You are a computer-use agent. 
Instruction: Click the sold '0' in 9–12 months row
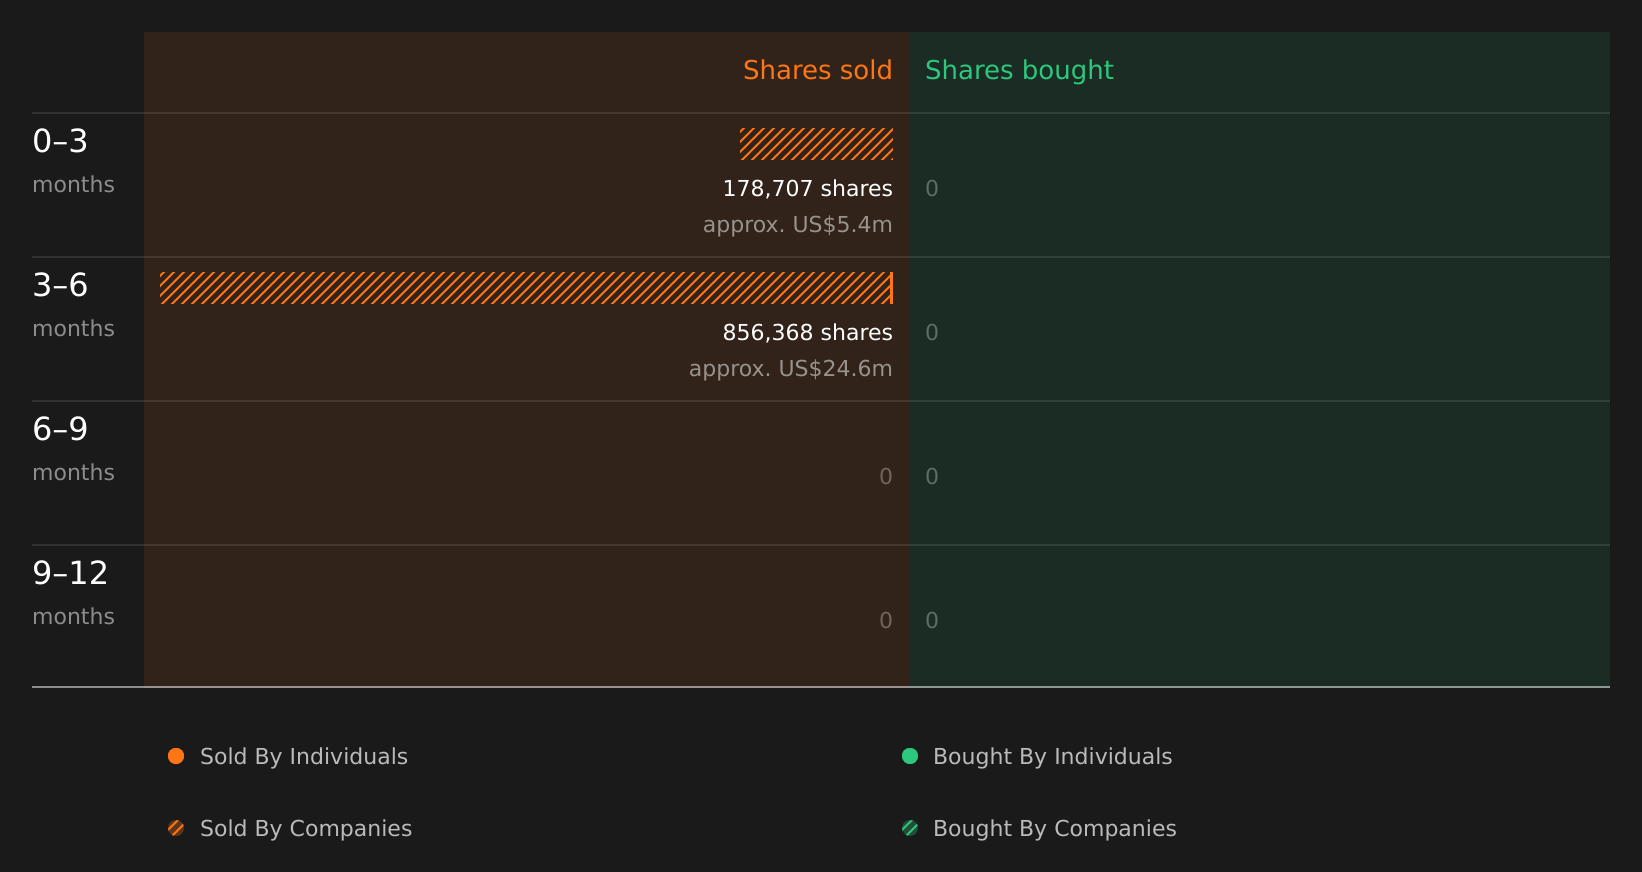tap(886, 620)
